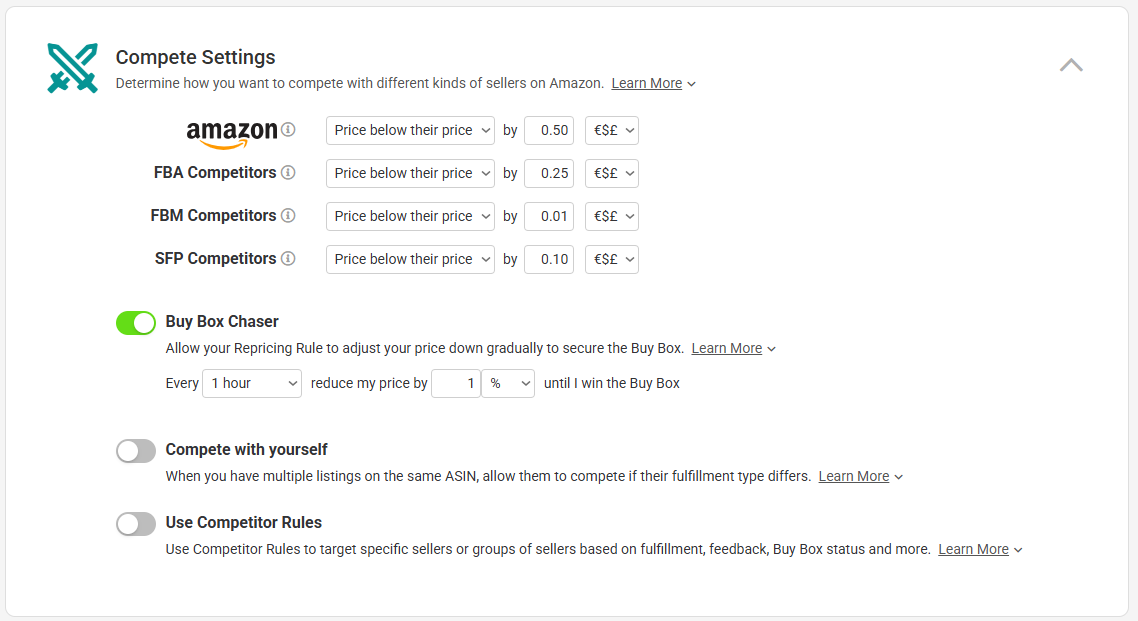Click the FBM Competitors amount field showing 0.01
This screenshot has width=1138, height=621.
coord(549,216)
